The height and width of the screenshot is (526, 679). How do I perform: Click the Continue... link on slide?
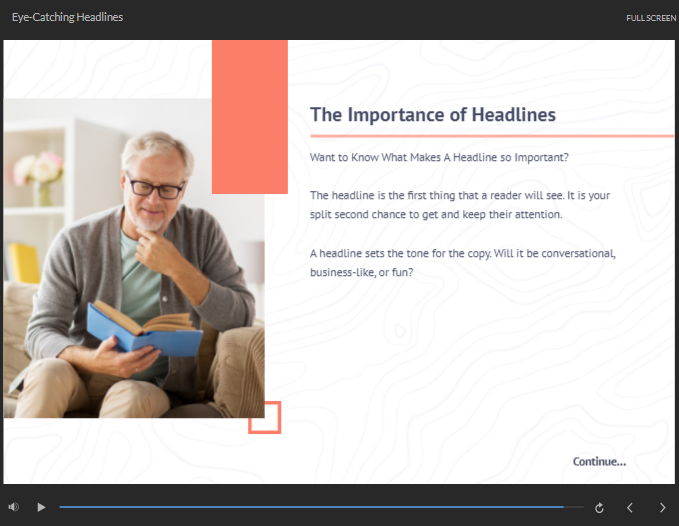(x=599, y=461)
